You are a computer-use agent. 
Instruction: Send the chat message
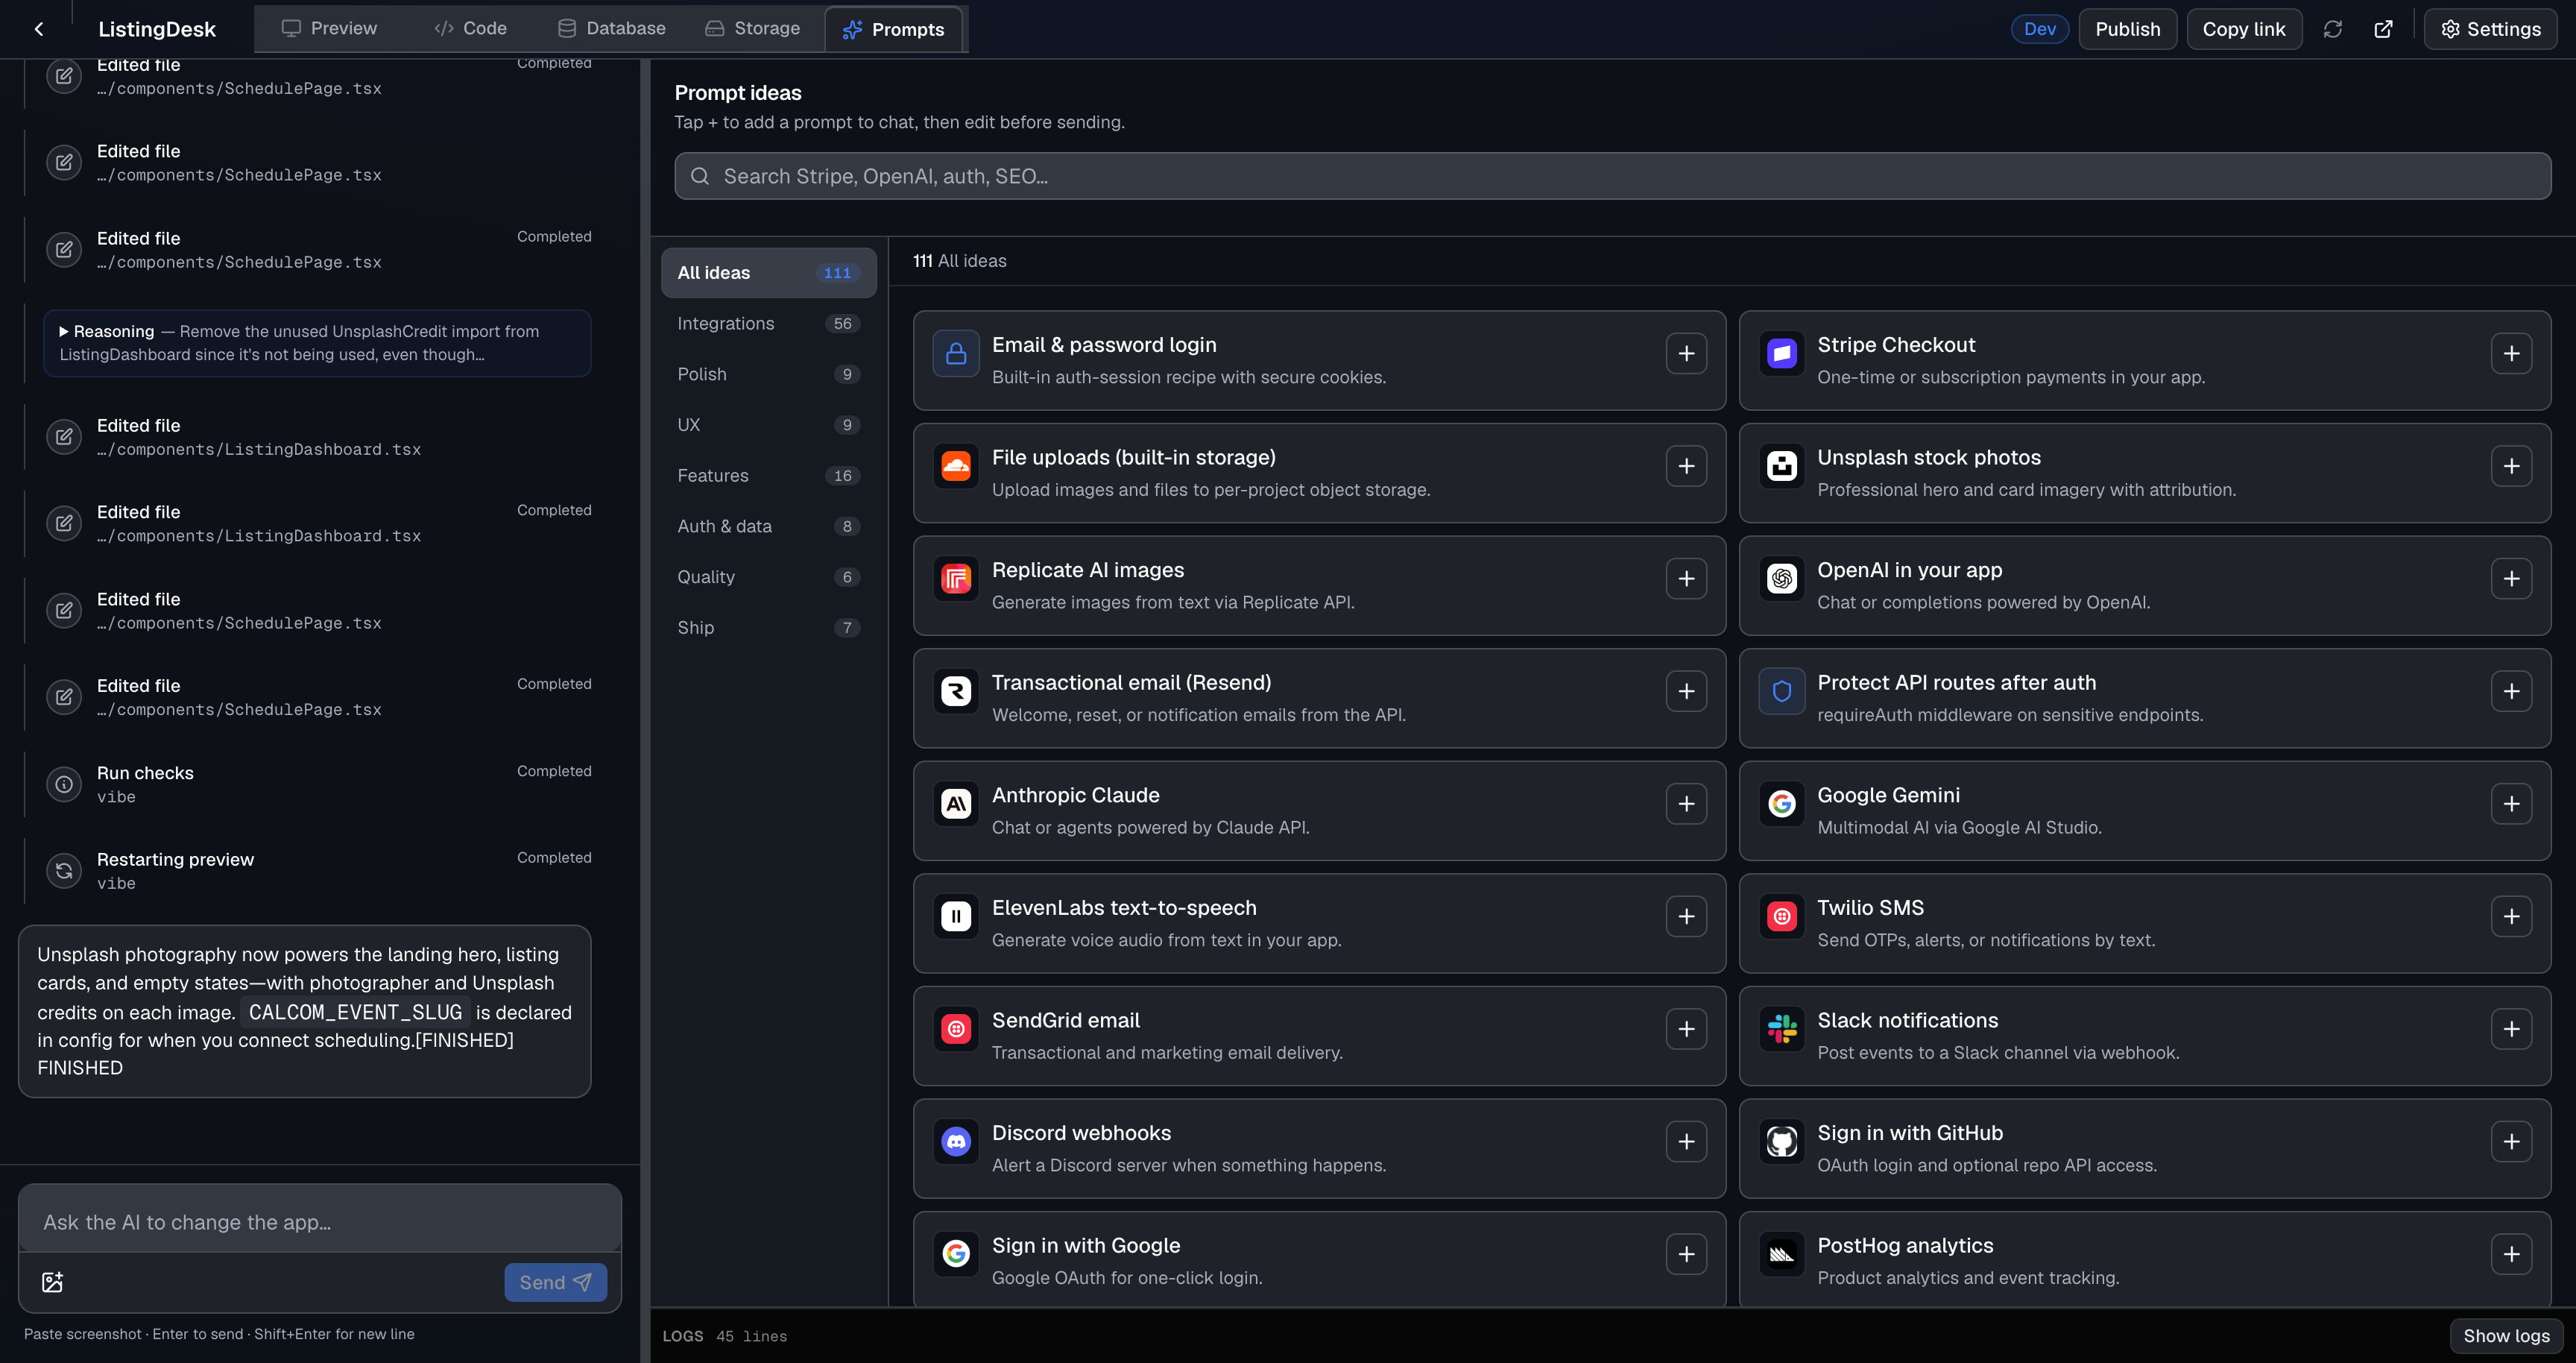click(555, 1282)
